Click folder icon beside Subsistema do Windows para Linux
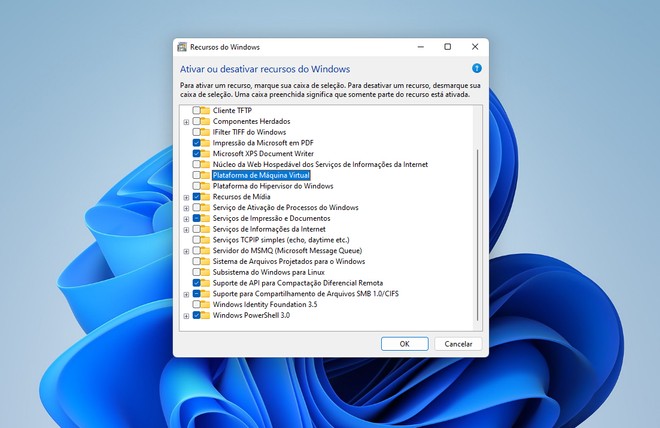Viewport: 660px width, 428px height. click(x=205, y=272)
